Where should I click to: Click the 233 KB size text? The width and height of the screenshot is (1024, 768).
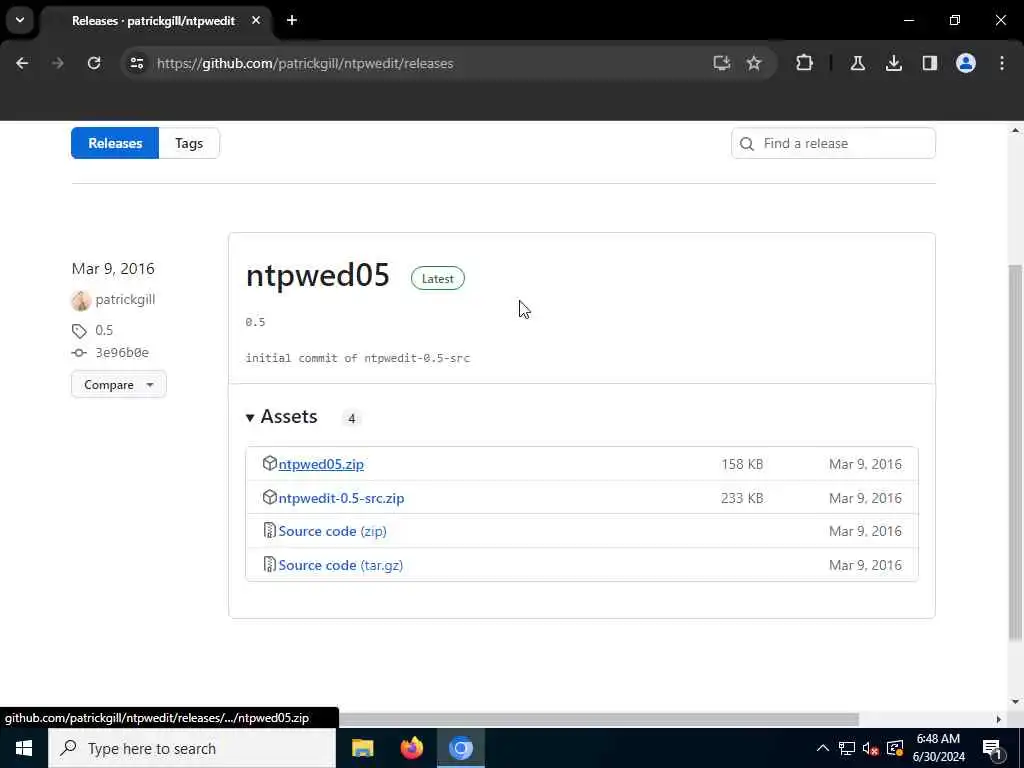coord(742,498)
